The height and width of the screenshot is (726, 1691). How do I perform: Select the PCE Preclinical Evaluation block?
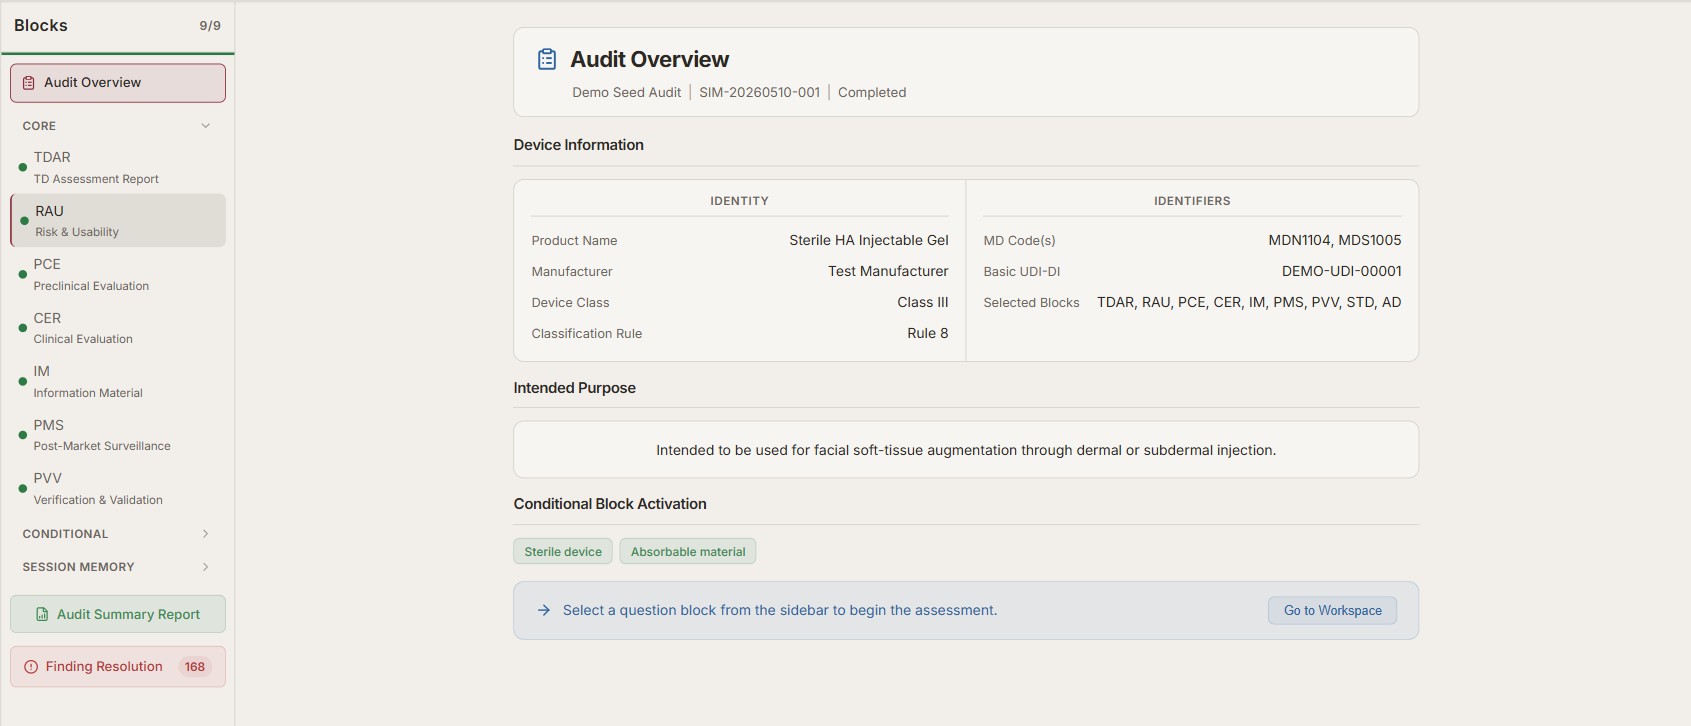pyautogui.click(x=118, y=274)
